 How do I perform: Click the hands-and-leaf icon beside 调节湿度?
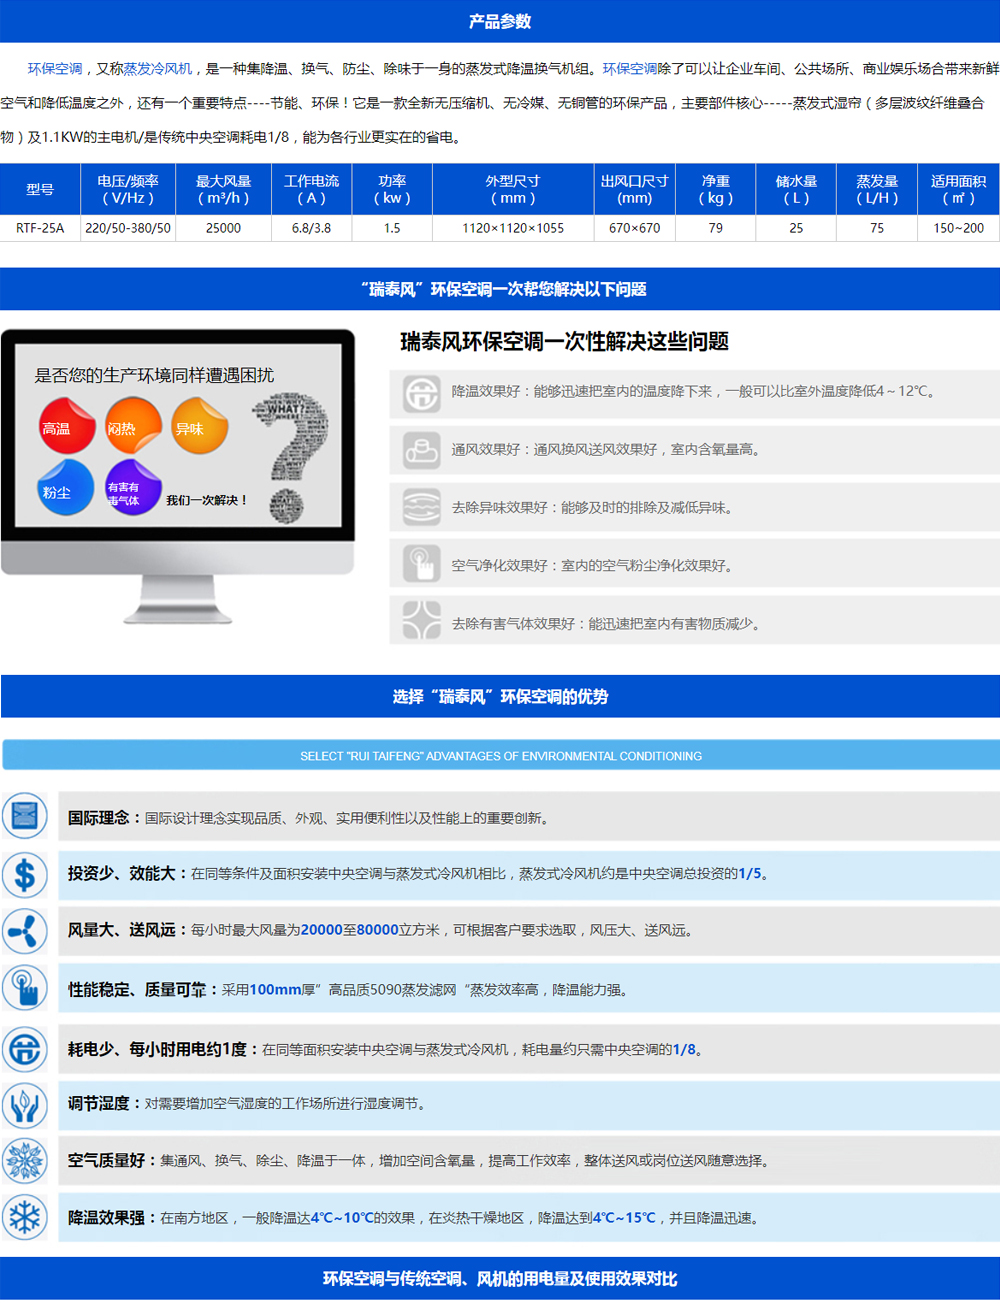(25, 1105)
